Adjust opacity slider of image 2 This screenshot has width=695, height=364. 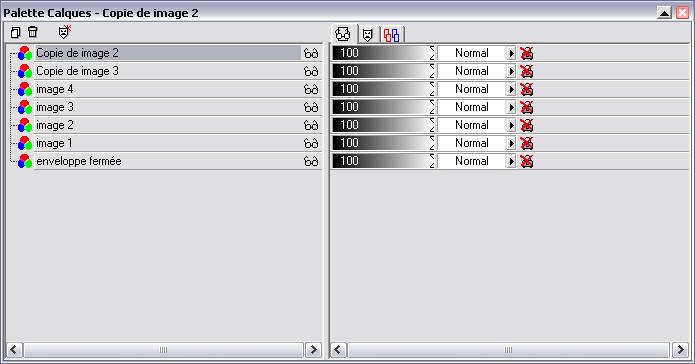click(x=384, y=125)
